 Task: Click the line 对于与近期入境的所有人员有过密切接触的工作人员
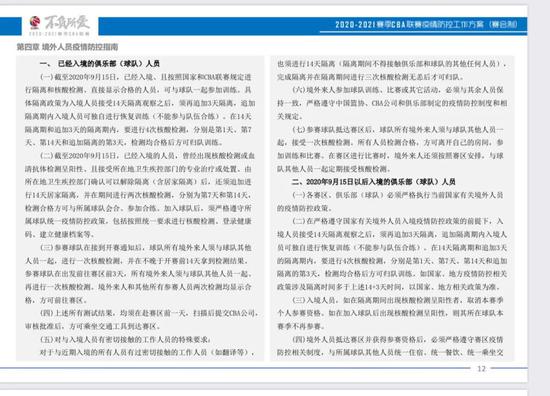[147, 352]
